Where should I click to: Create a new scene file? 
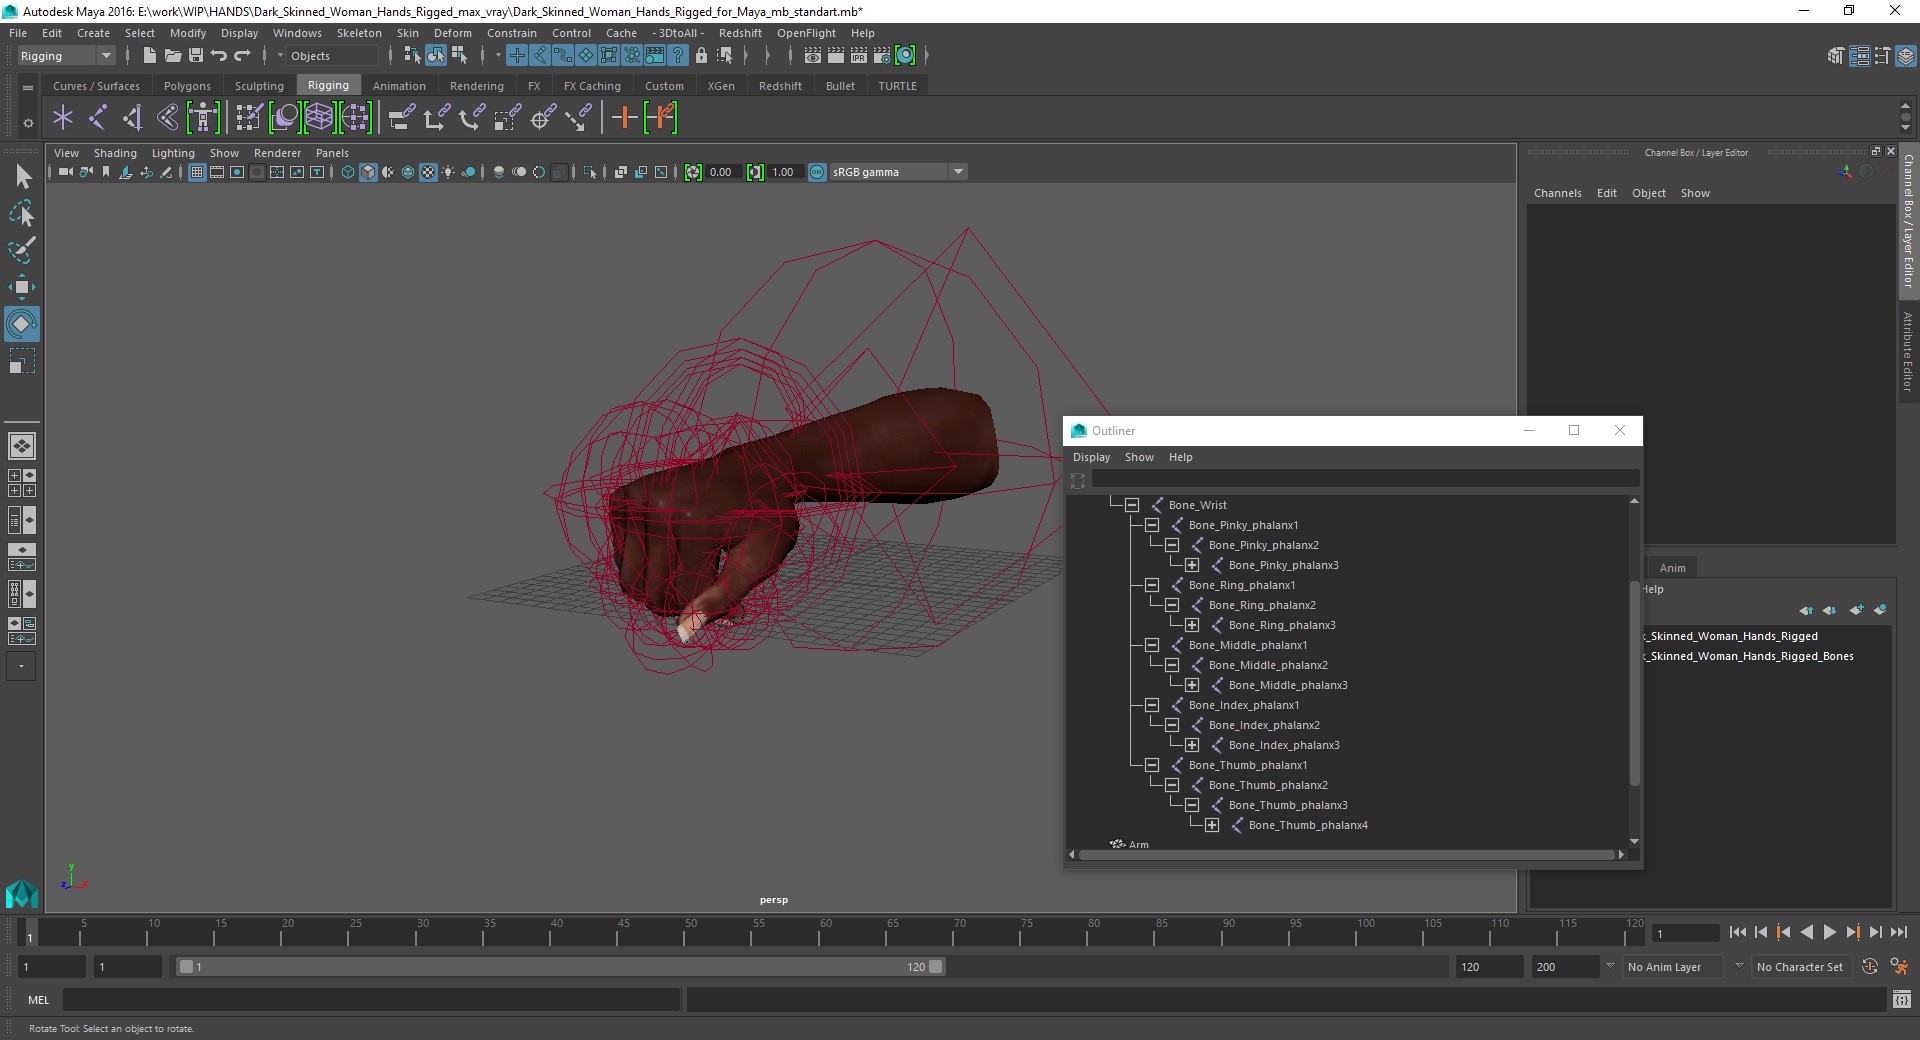[149, 56]
